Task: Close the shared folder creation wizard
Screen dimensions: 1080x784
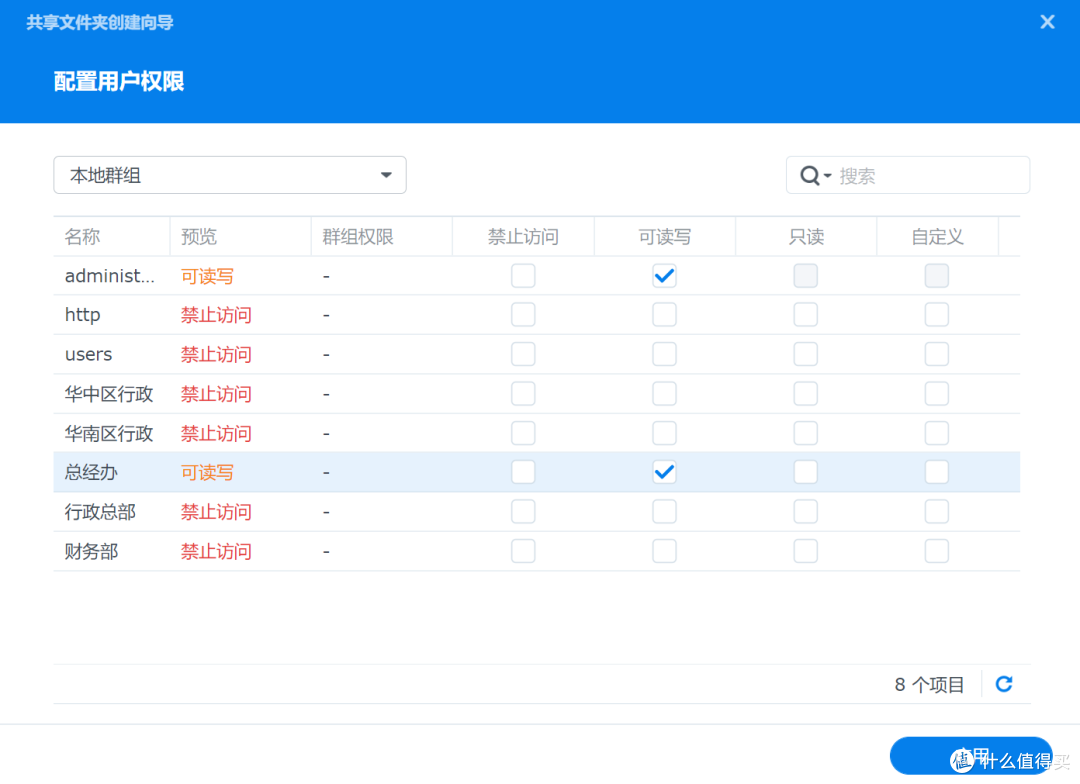Action: (1047, 21)
